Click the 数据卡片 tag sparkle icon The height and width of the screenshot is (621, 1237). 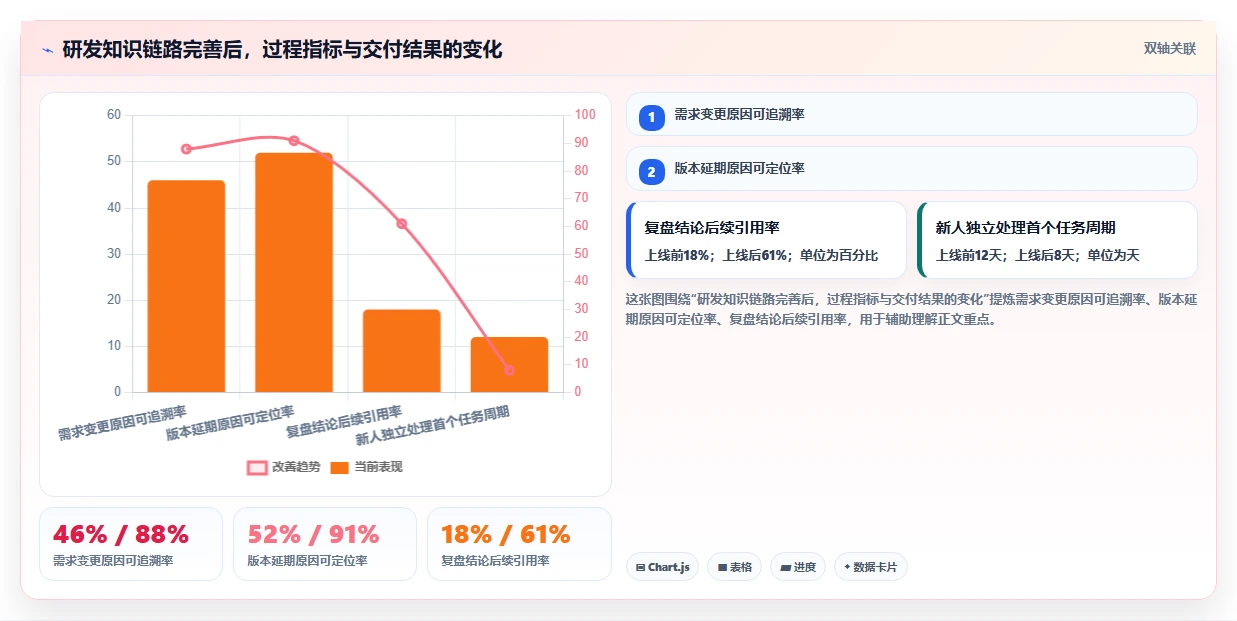[x=847, y=567]
